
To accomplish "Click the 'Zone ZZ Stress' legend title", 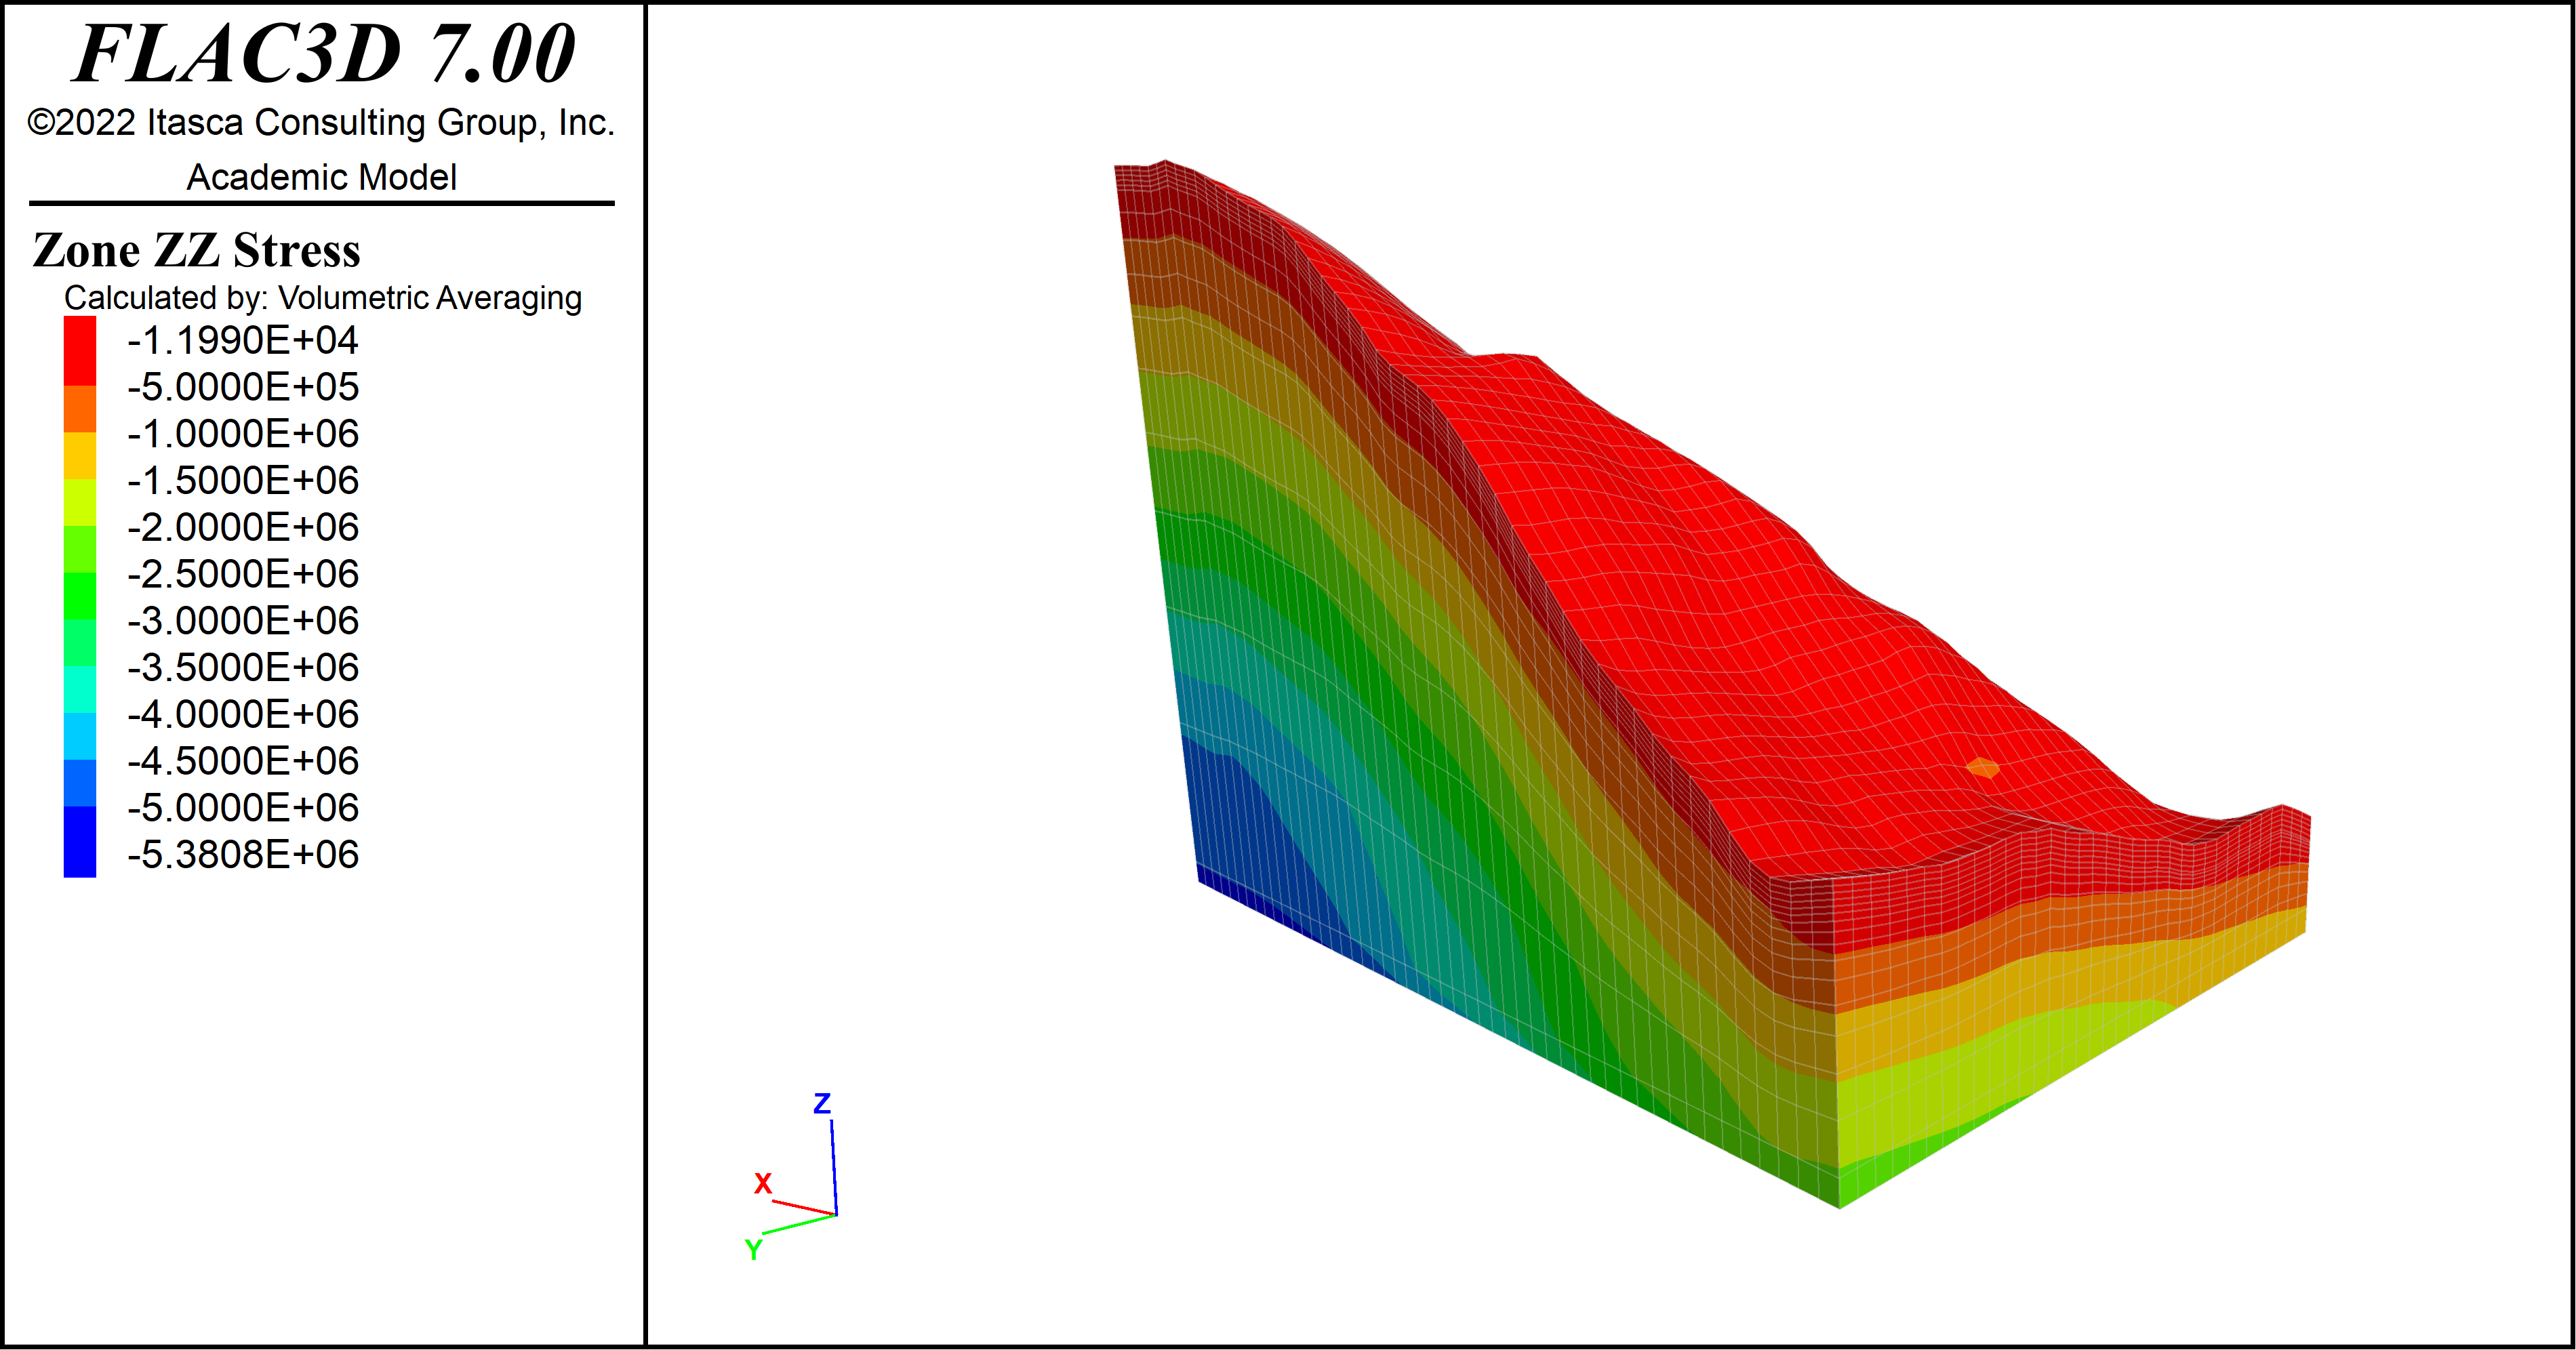I will click(196, 250).
